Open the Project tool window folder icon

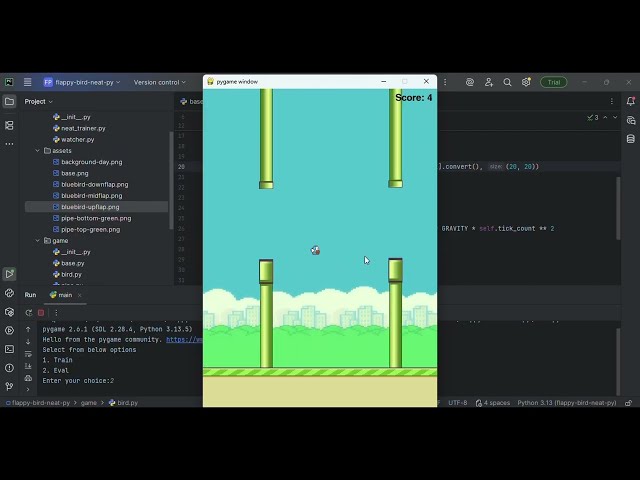coord(9,102)
